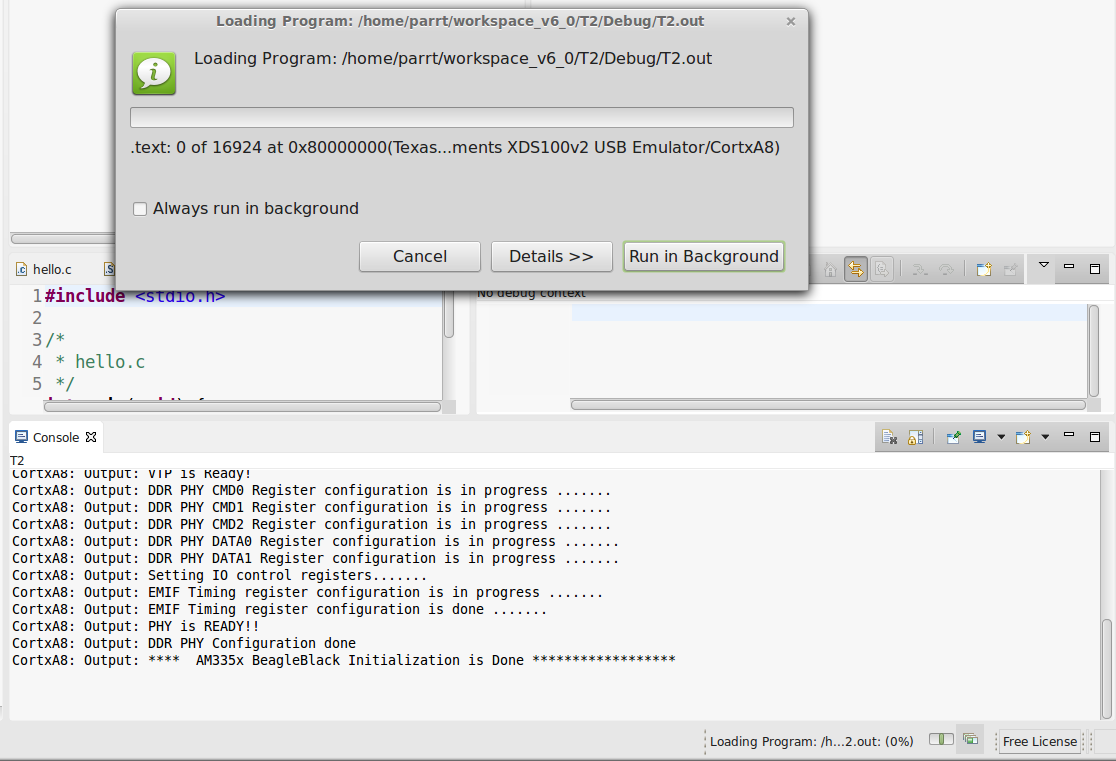Open Details >> in loading dialog
Viewport: 1116px width, 761px height.
pyautogui.click(x=552, y=256)
